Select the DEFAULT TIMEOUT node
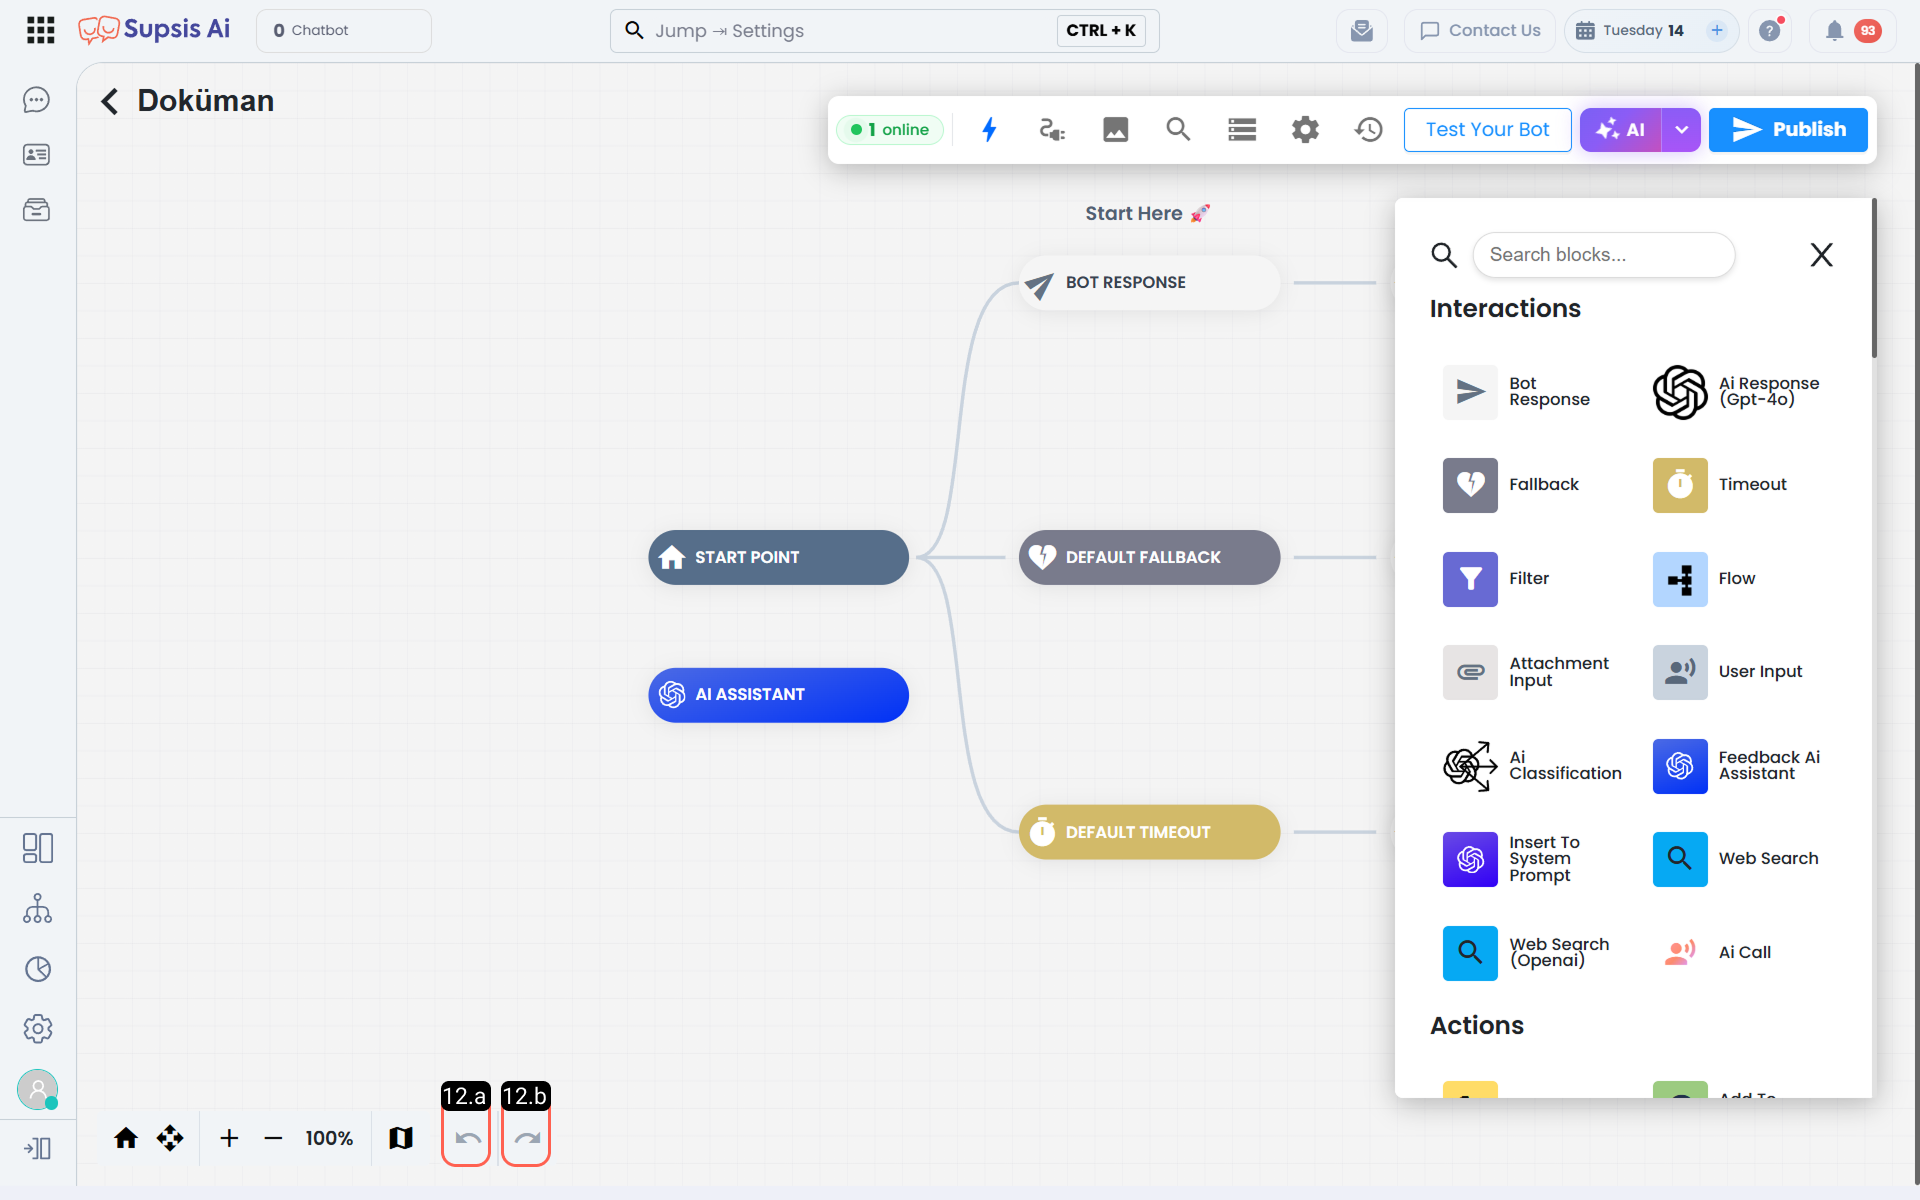1920x1200 pixels. tap(1150, 832)
